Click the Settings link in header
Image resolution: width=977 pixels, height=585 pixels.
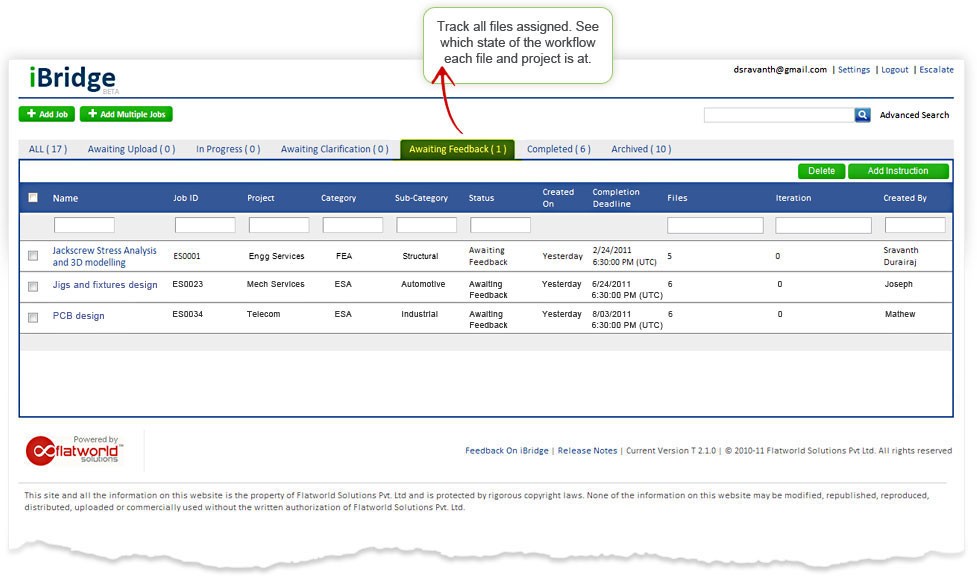853,70
